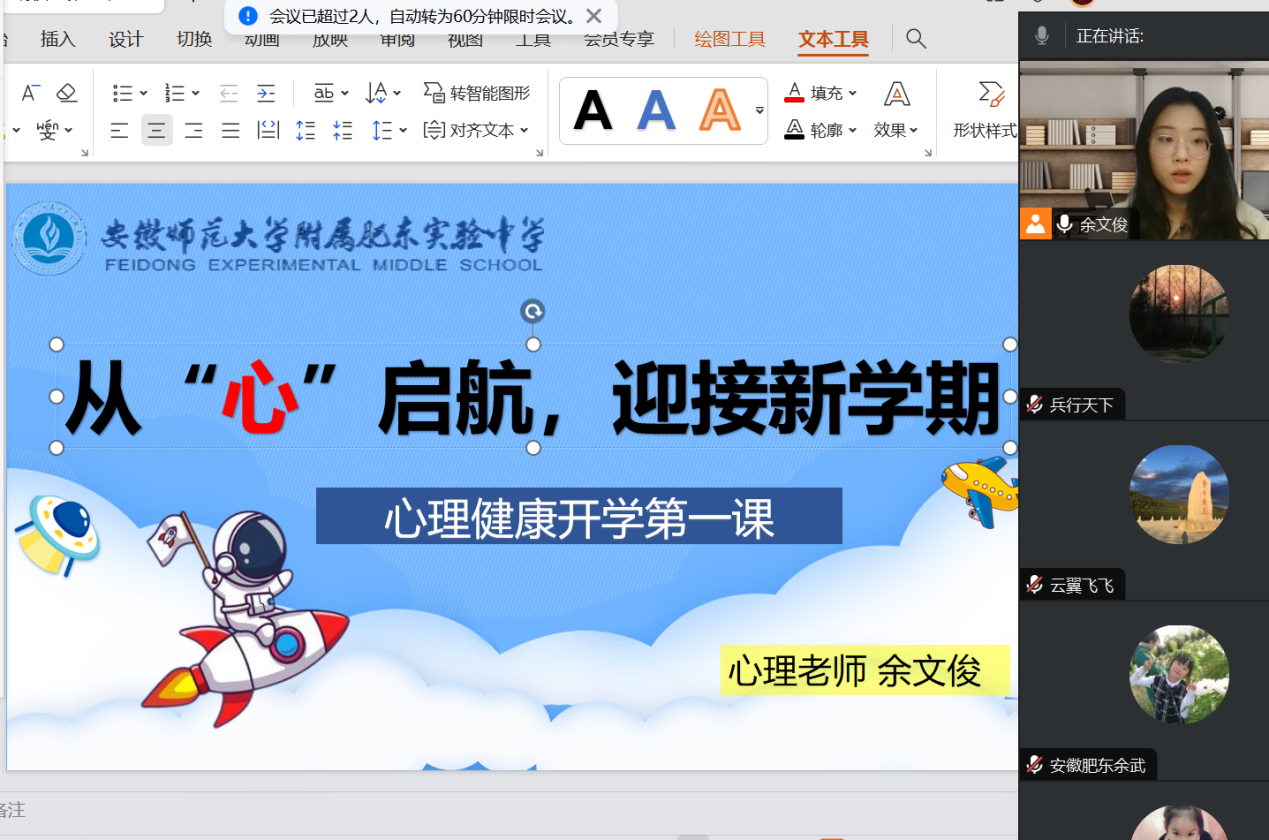Expand the numbered list dropdown arrow
The height and width of the screenshot is (840, 1269).
click(x=196, y=93)
